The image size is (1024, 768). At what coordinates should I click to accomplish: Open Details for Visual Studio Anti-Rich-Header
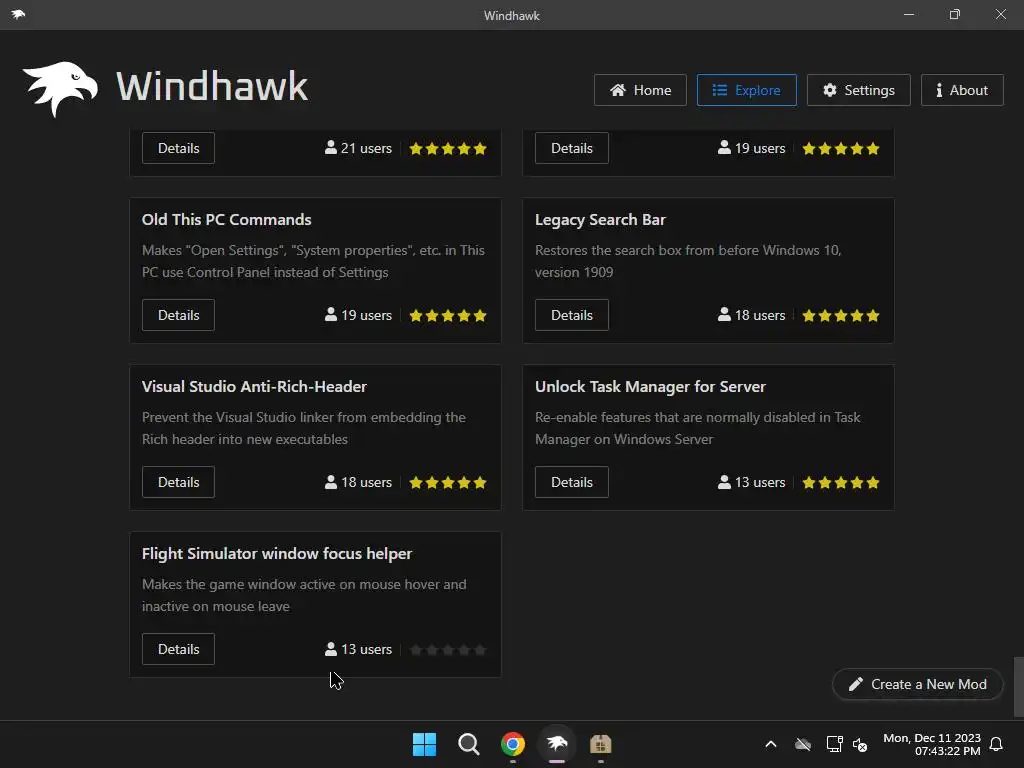(178, 482)
